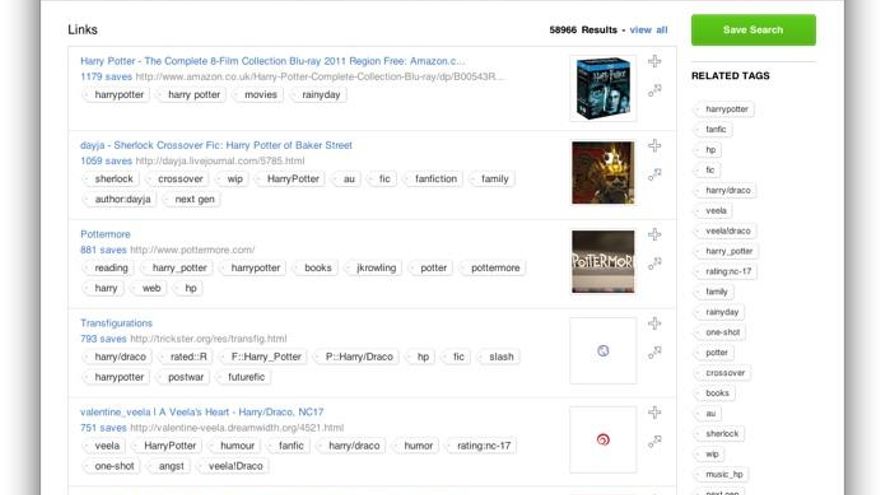Select the angst tag under valentine_veela

(x=168, y=466)
